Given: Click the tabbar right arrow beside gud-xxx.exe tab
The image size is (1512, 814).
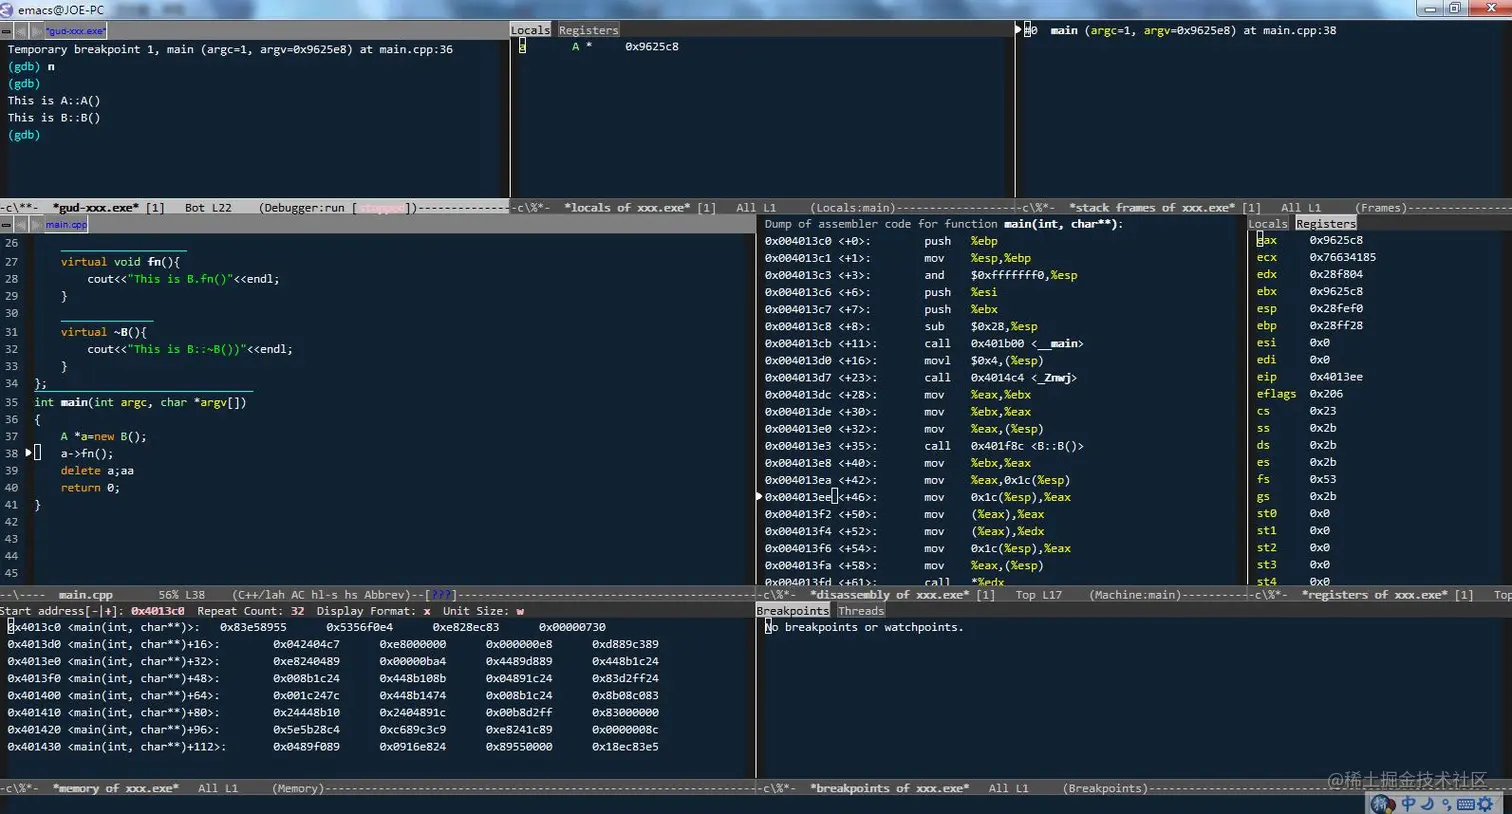Looking at the screenshot, I should tap(37, 31).
